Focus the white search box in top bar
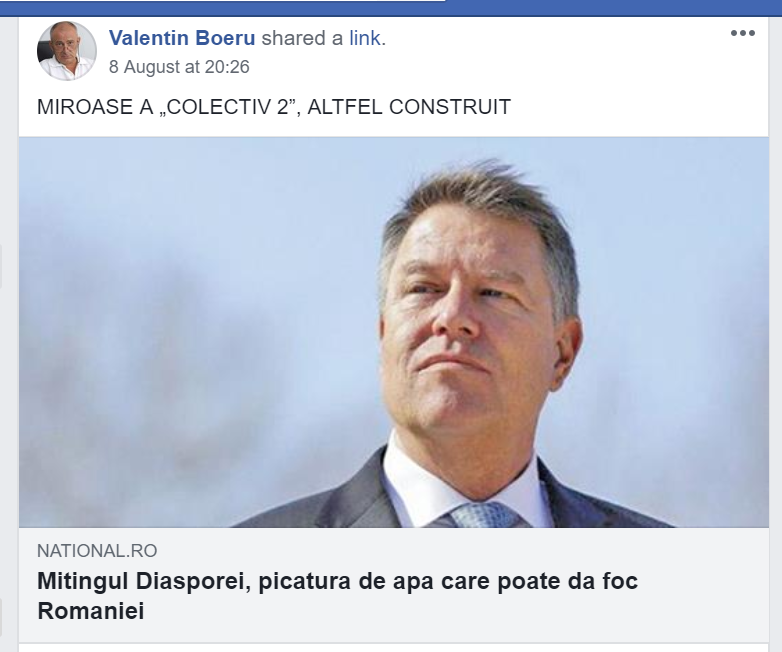 [222, 1]
